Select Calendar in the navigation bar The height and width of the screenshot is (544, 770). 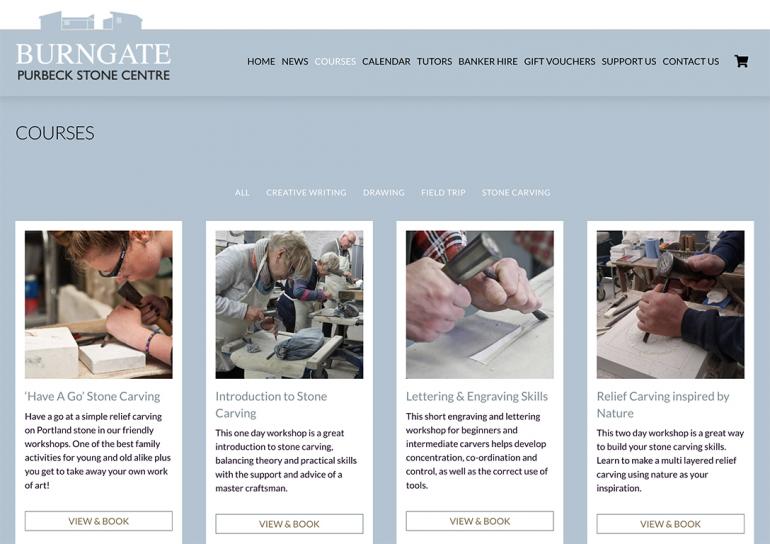coord(386,61)
